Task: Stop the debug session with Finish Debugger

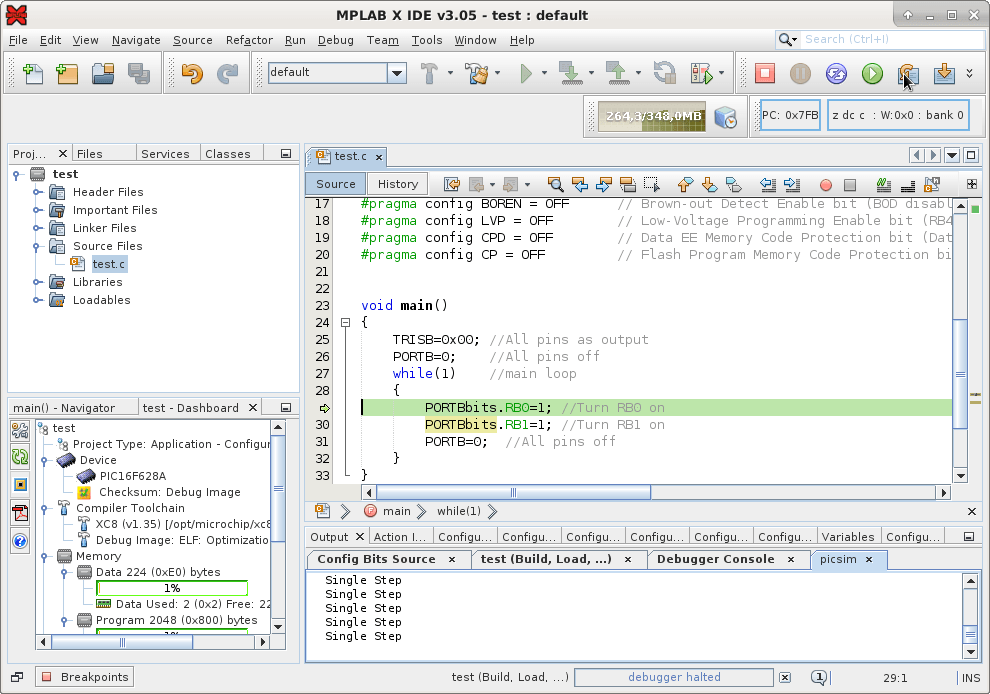Action: [765, 73]
